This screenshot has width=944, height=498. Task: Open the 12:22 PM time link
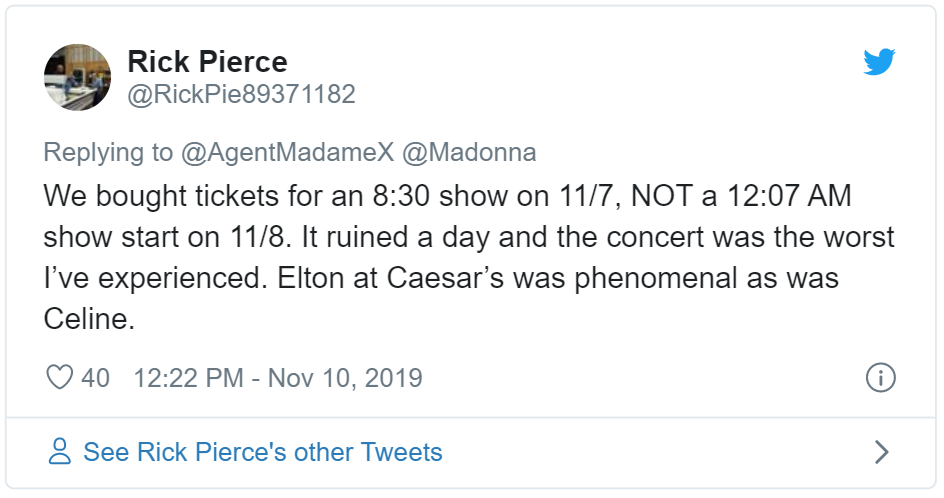(x=189, y=378)
